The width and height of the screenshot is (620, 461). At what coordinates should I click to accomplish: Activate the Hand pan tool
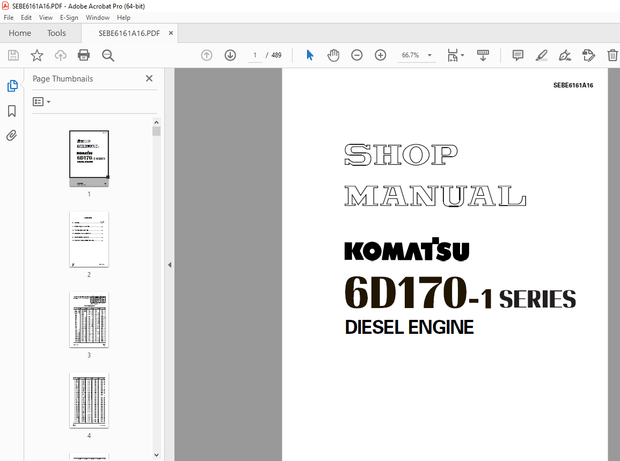(x=333, y=55)
